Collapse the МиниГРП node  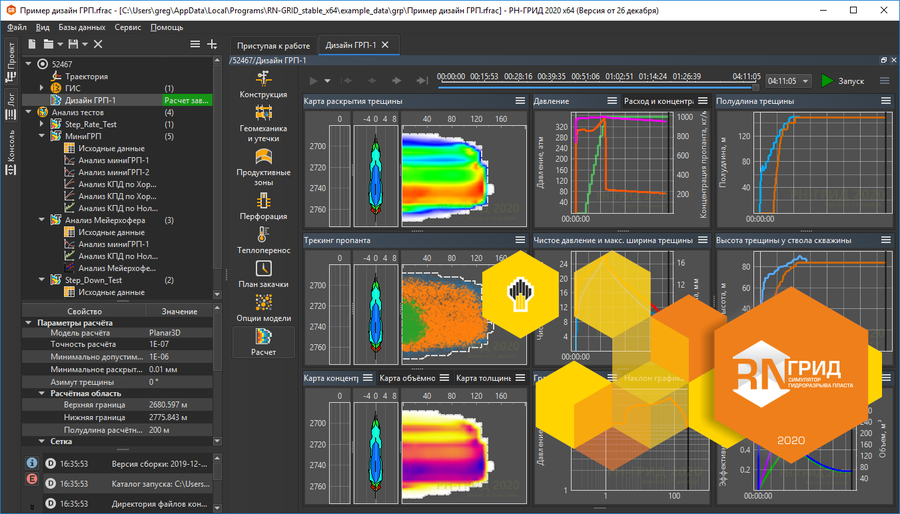click(41, 136)
